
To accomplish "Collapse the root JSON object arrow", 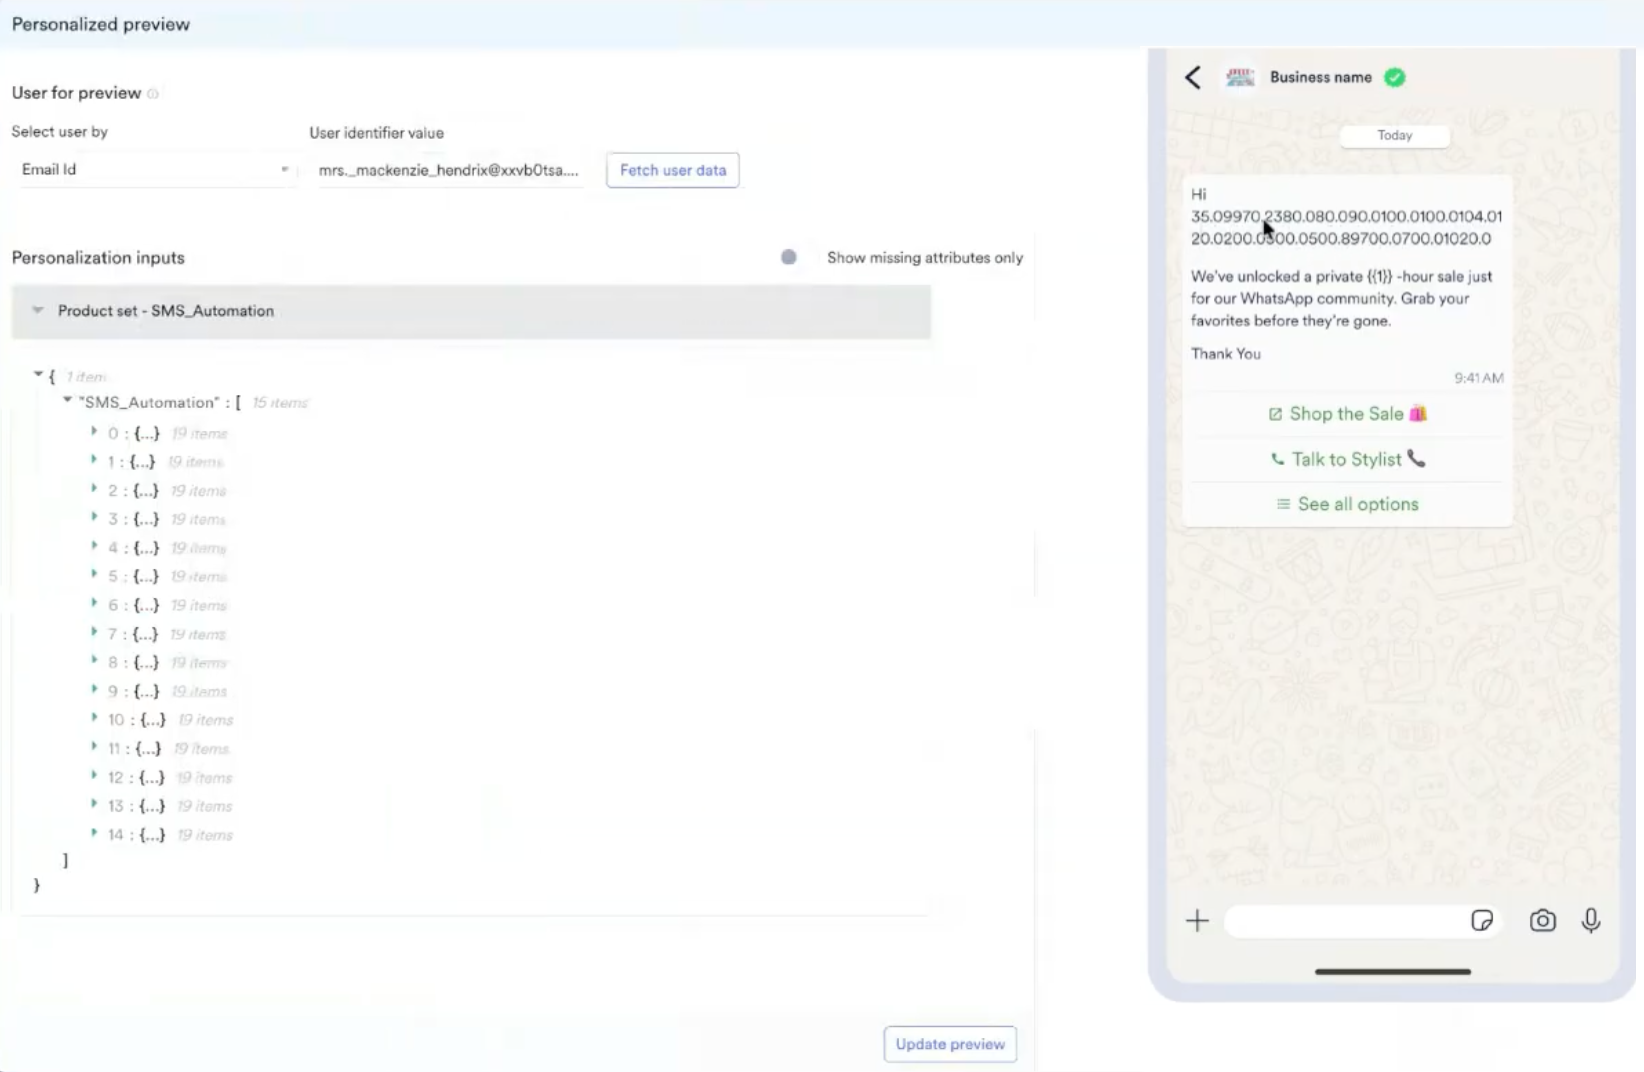I will 38,375.
